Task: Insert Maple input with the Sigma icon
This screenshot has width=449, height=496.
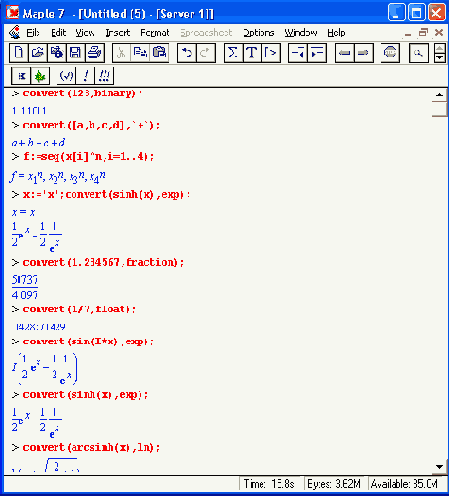Action: coord(233,53)
